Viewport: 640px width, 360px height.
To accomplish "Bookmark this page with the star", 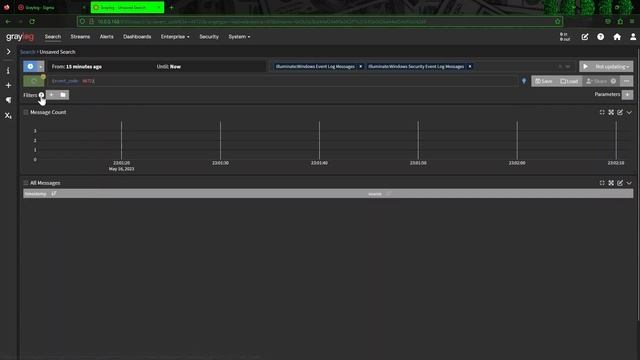I will (558, 22).
